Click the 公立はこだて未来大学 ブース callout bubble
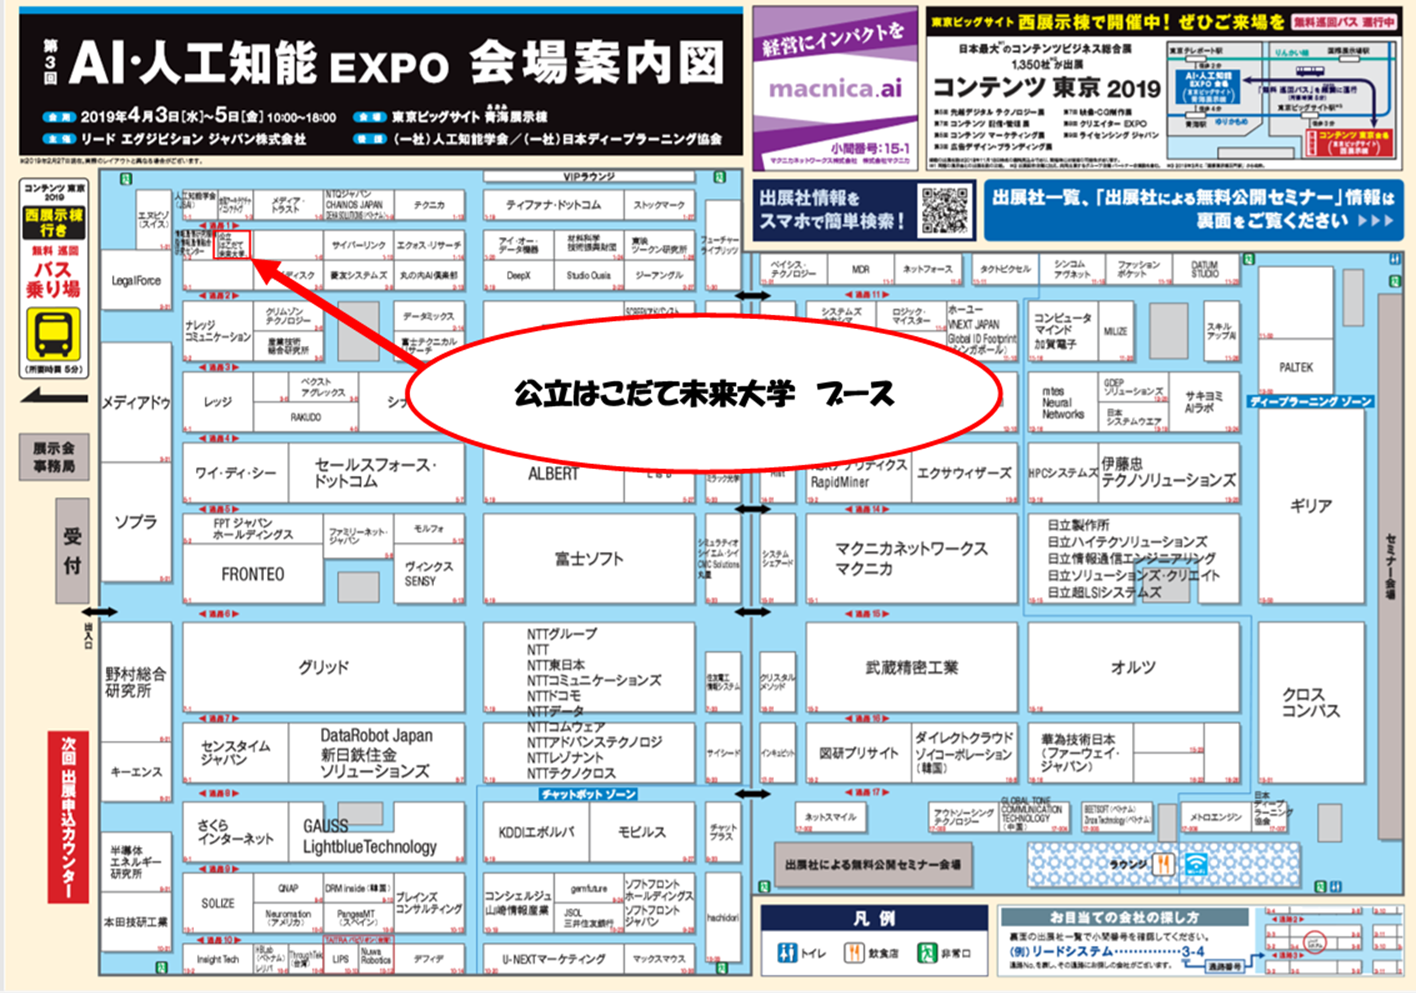Screen dimensions: 1416x995 (x=703, y=394)
